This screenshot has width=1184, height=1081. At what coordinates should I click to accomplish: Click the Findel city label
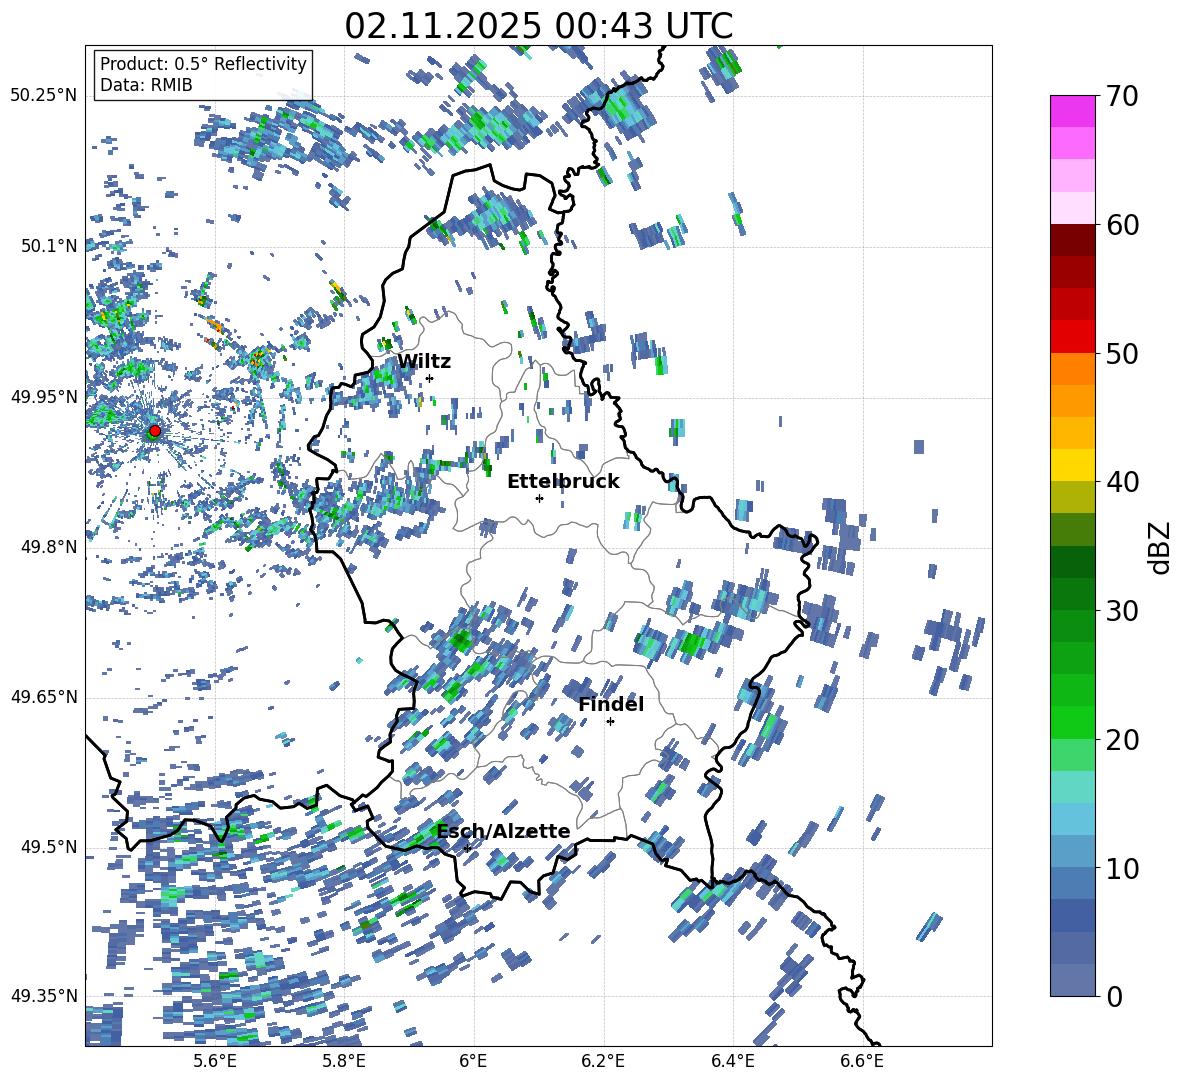(x=611, y=704)
